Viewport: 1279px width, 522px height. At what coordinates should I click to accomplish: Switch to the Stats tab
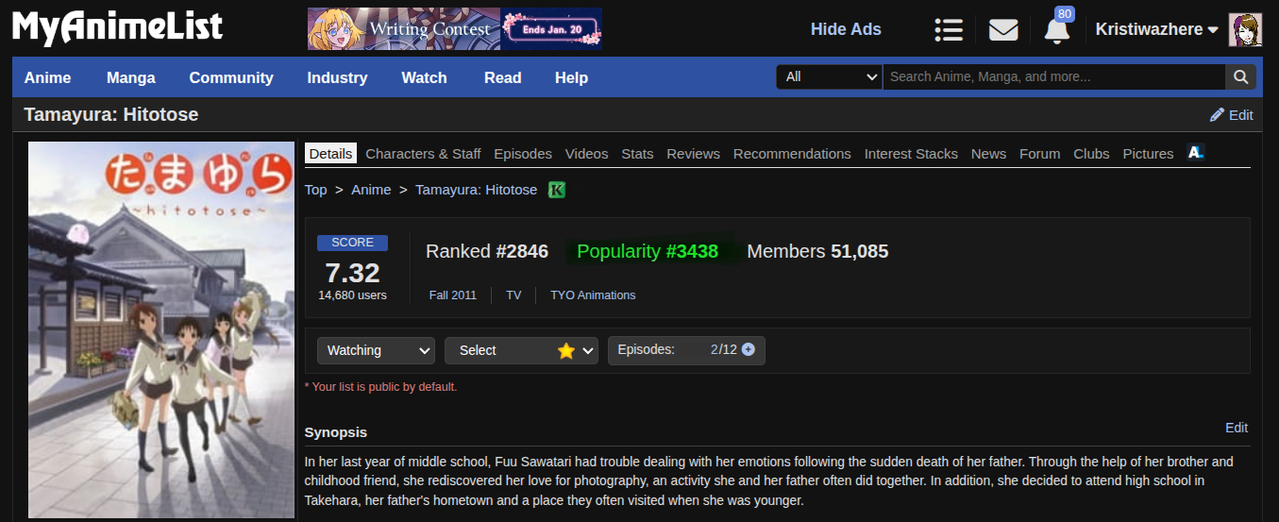637,153
